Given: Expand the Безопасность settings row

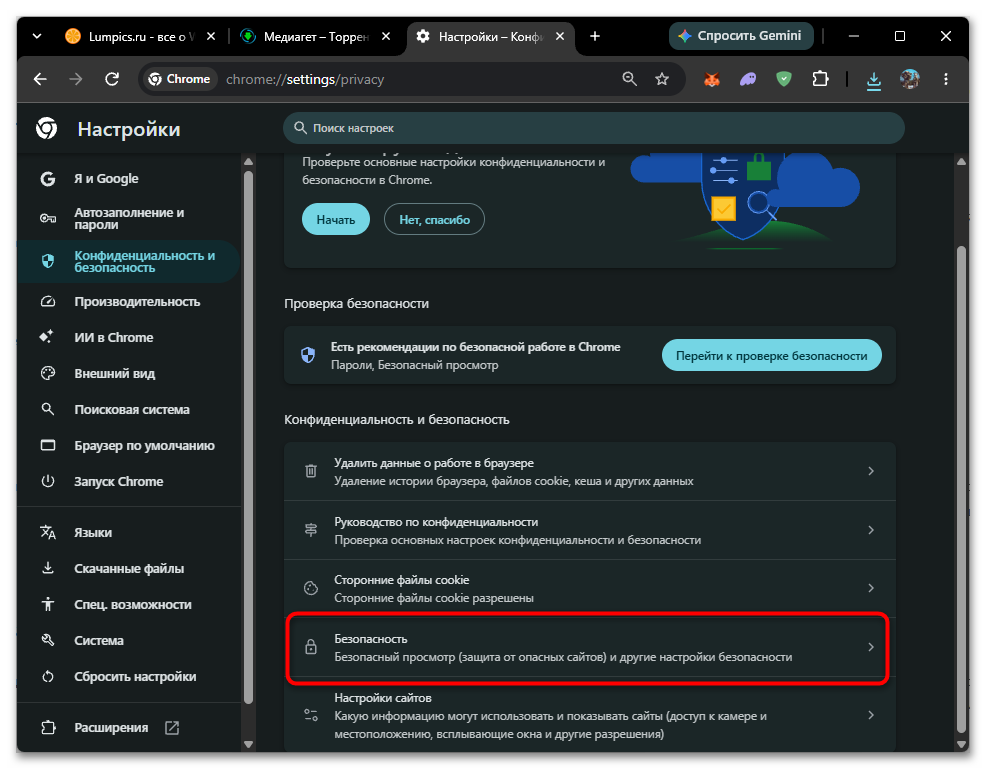Looking at the screenshot, I should (590, 647).
